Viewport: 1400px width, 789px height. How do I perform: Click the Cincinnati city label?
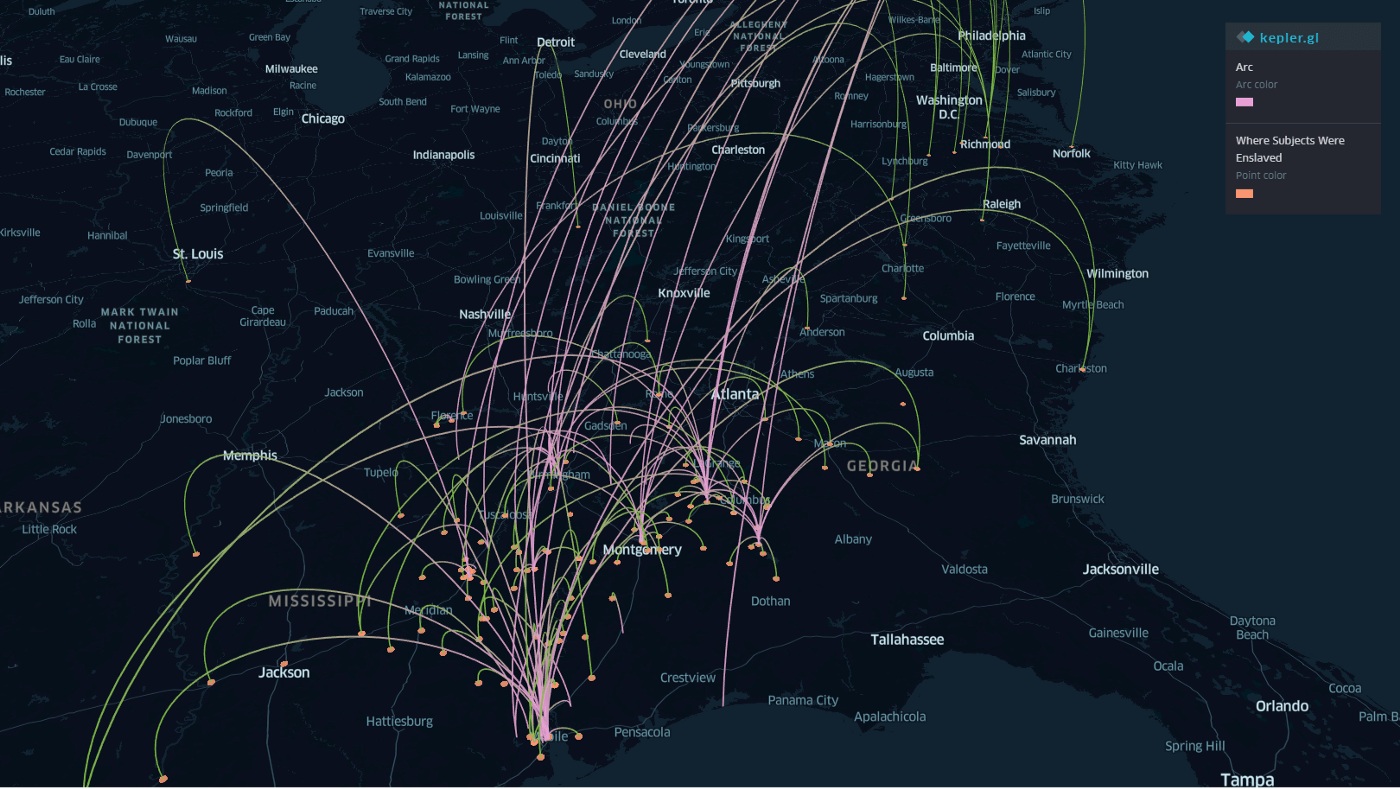click(x=555, y=158)
